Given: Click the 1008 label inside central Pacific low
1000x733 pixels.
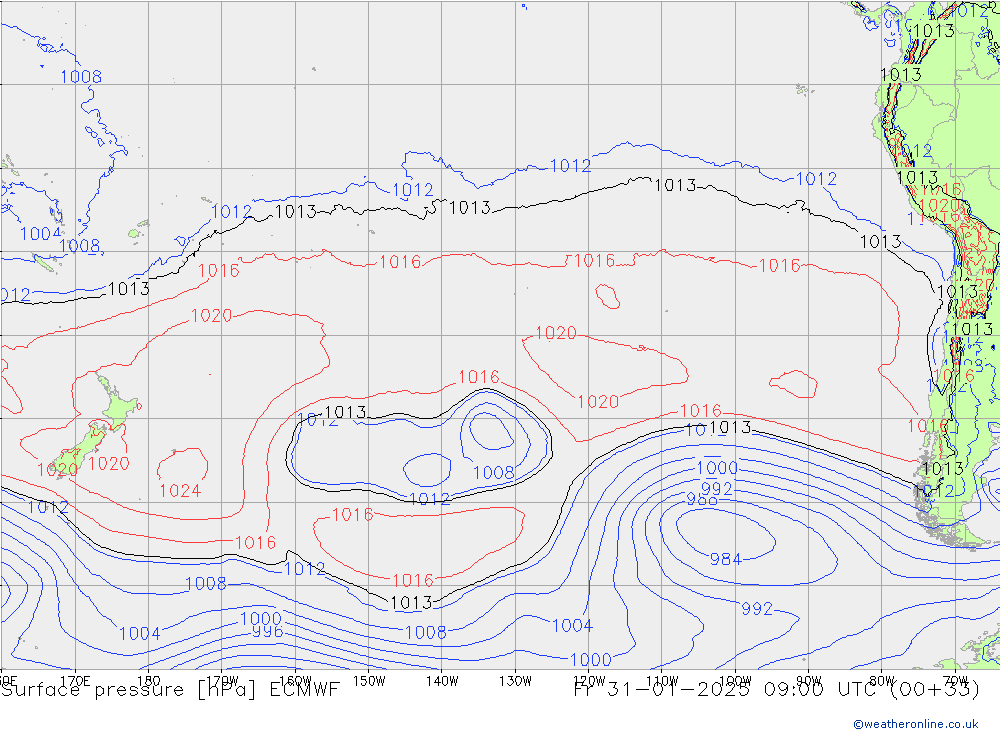Looking at the screenshot, I should (x=493, y=472).
